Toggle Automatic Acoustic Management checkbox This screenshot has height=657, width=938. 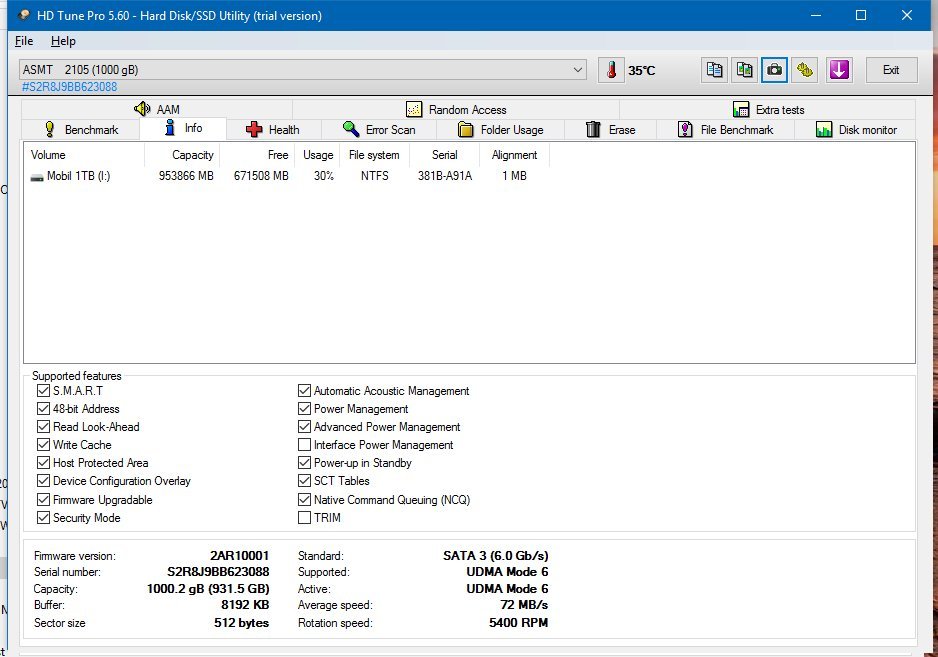click(x=304, y=391)
